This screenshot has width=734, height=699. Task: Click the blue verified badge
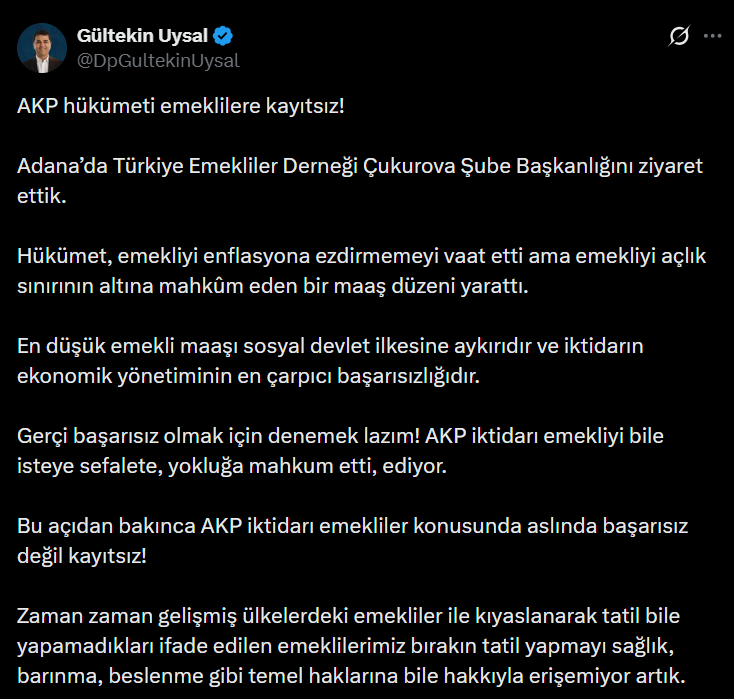(x=224, y=36)
